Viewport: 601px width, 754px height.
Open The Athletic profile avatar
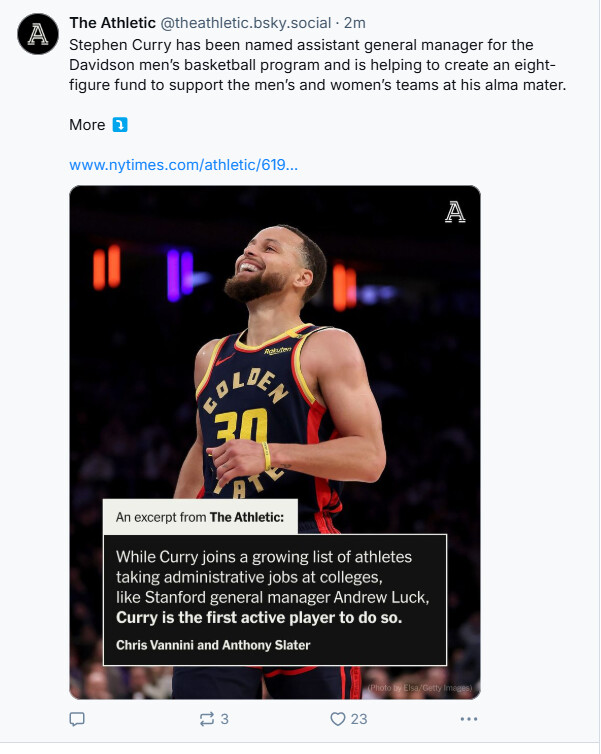38,35
